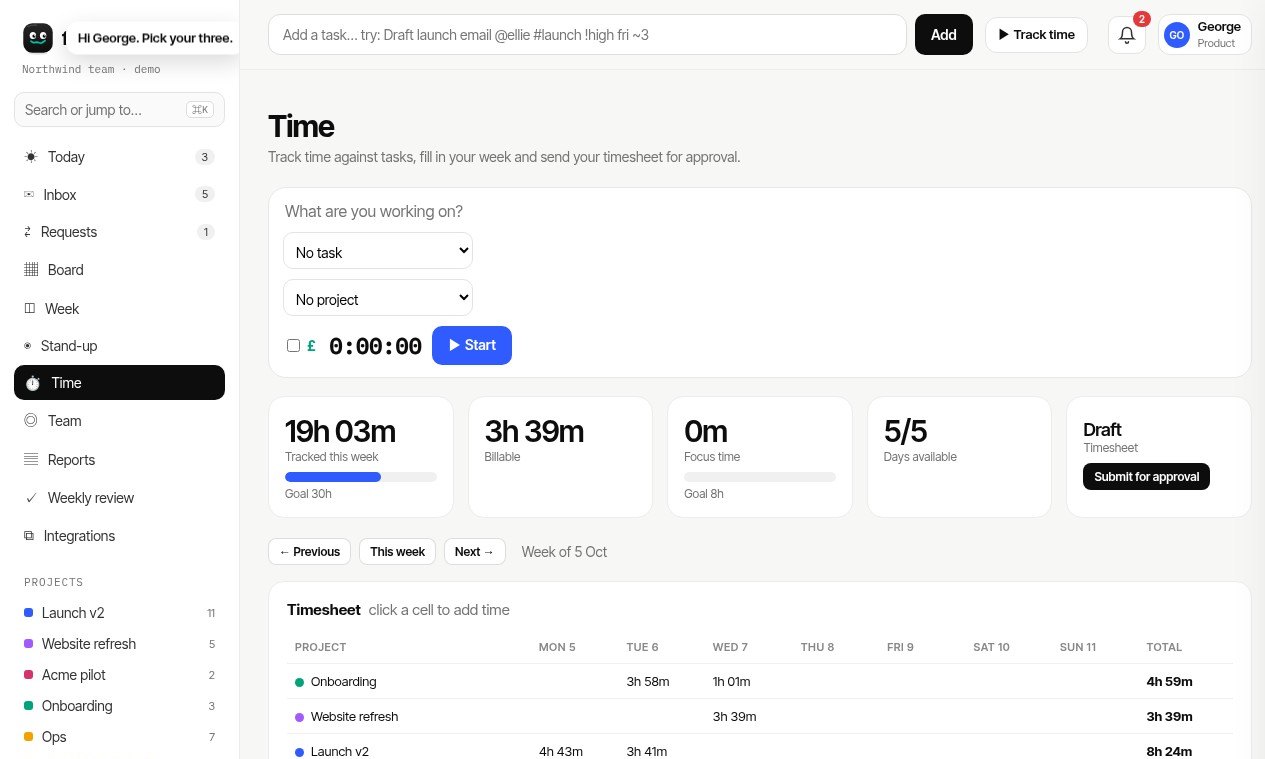The width and height of the screenshot is (1265, 759).
Task: Click Launch v2 Tue 6 cell 3h 41m
Action: click(647, 752)
